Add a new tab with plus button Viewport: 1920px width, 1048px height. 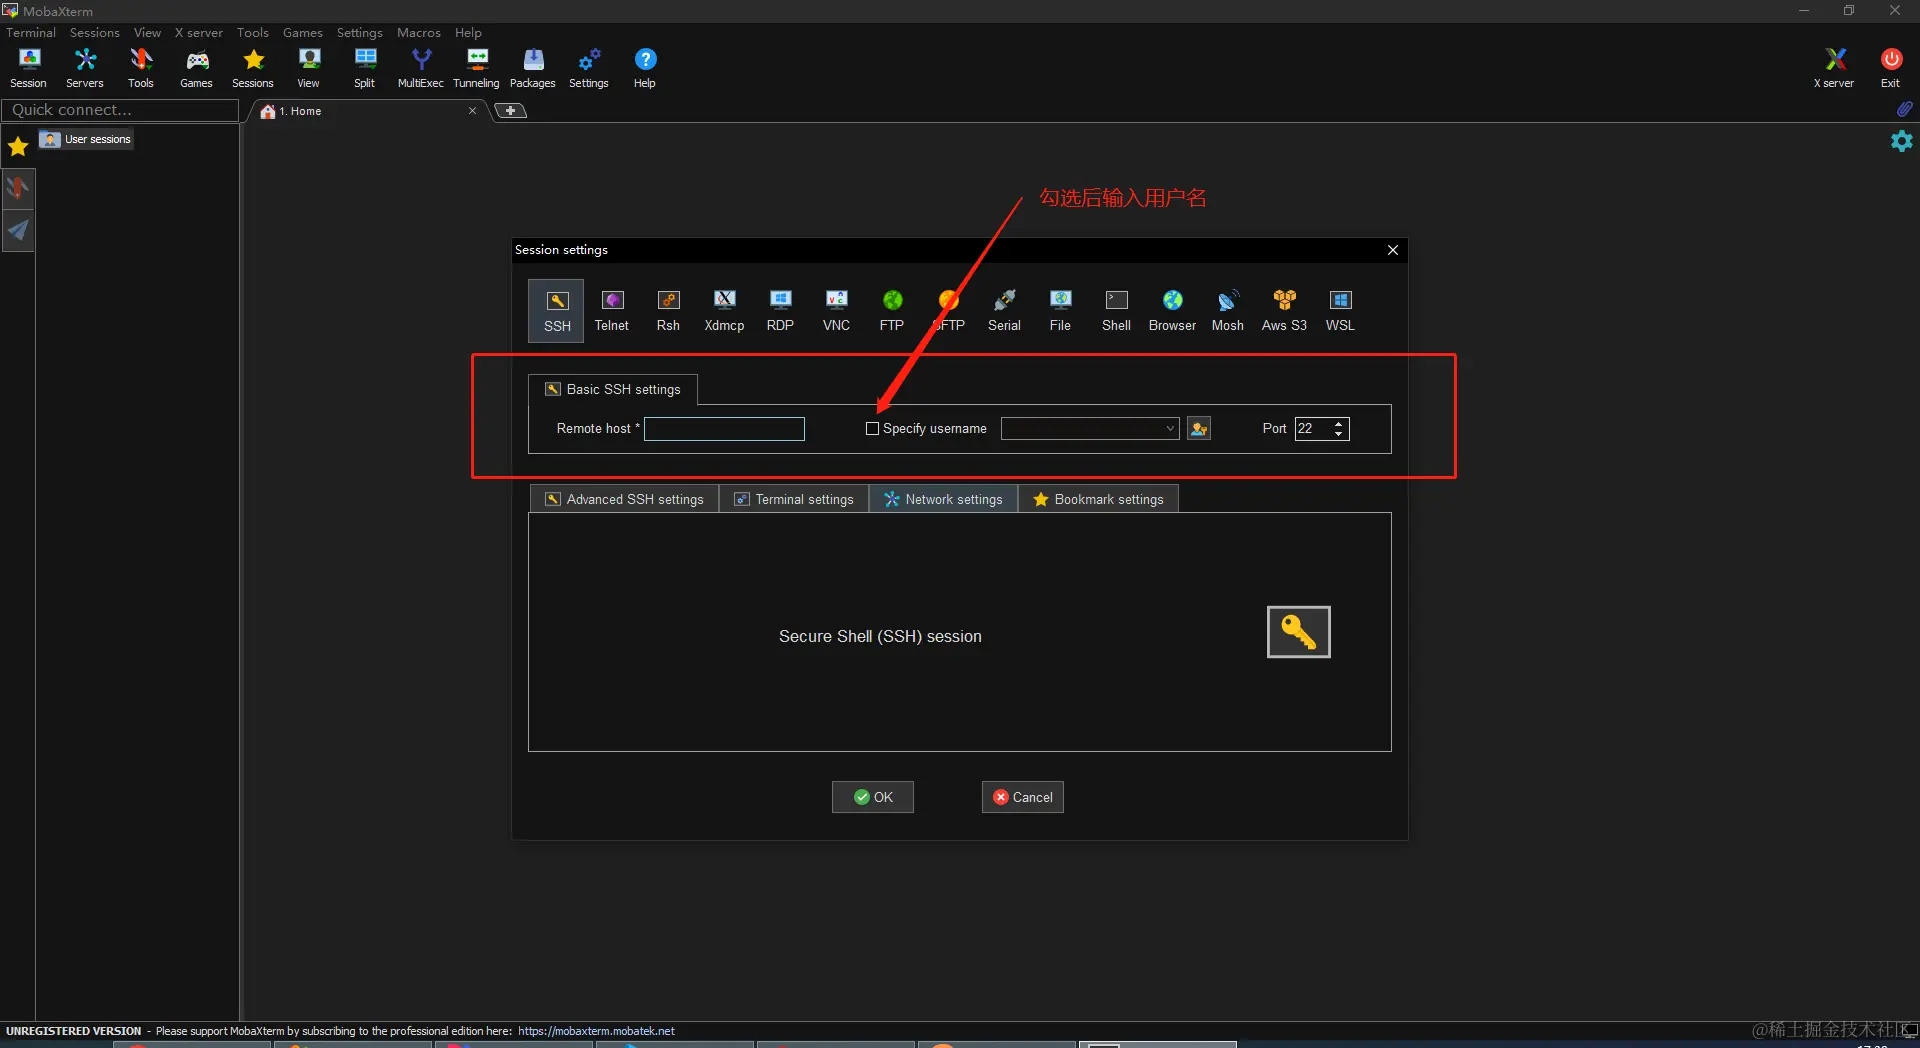point(511,111)
